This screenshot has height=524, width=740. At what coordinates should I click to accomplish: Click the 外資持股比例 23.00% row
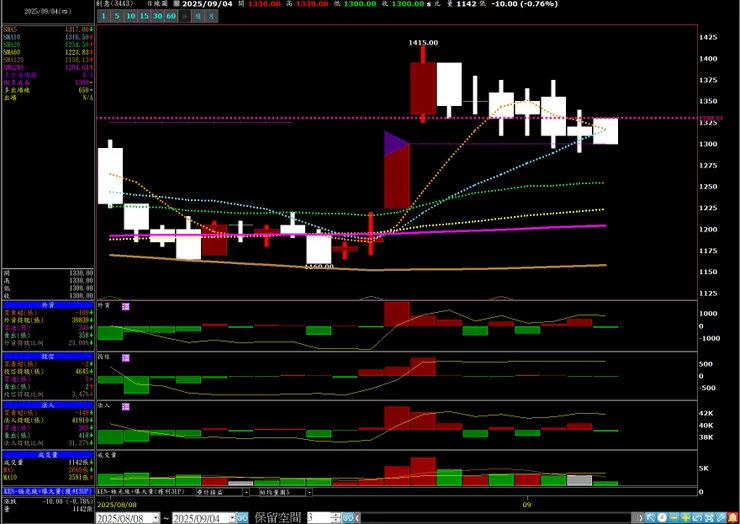48,343
